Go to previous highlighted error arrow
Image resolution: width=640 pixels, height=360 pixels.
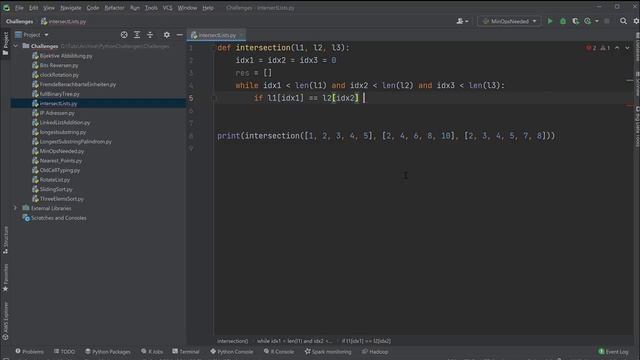click(617, 48)
